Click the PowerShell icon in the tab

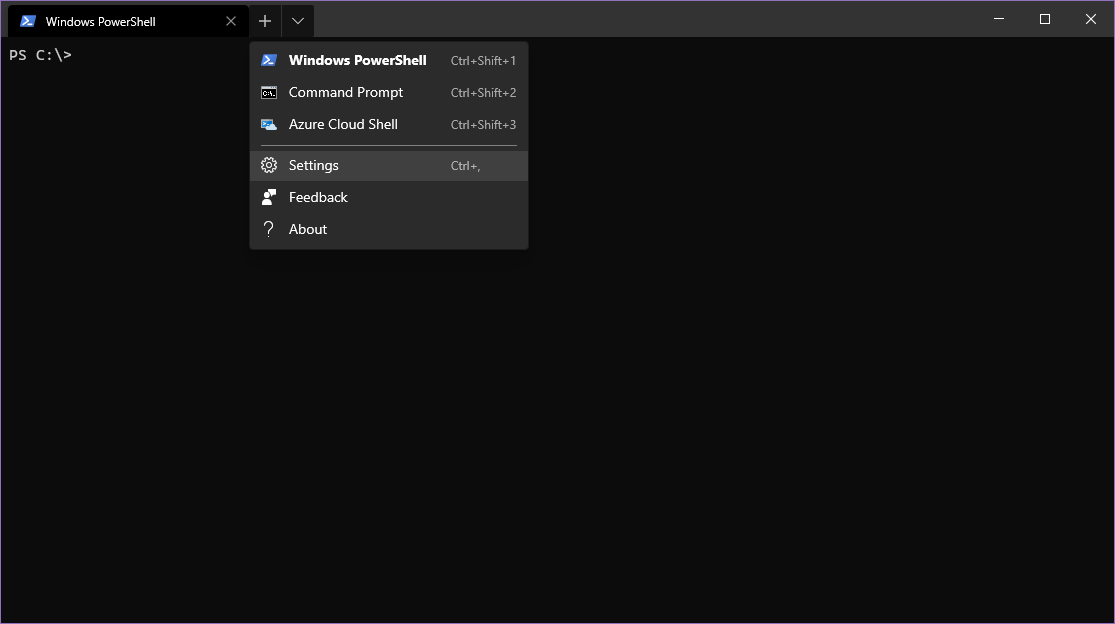pos(28,21)
